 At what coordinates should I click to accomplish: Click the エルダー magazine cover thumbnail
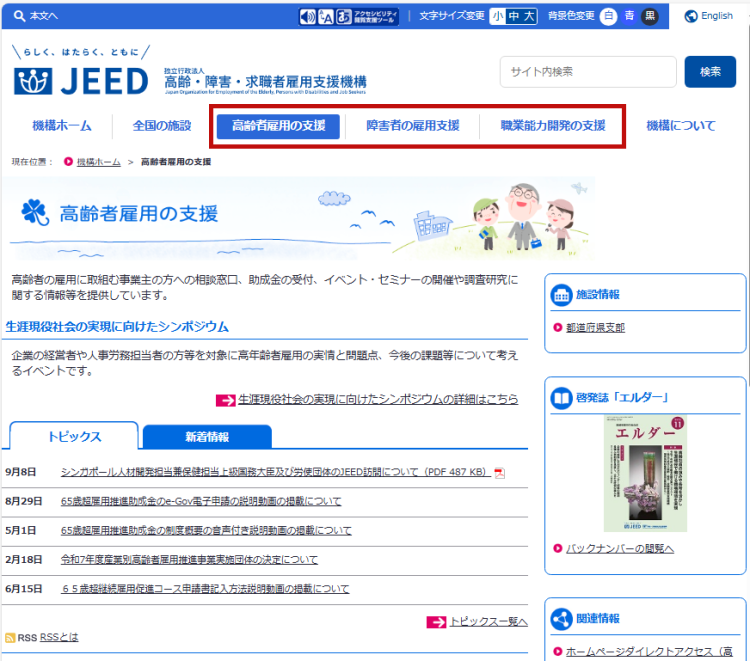pos(645,474)
